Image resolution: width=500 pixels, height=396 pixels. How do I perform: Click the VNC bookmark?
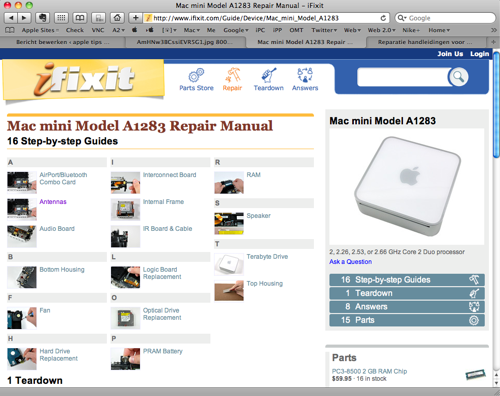tap(98, 30)
